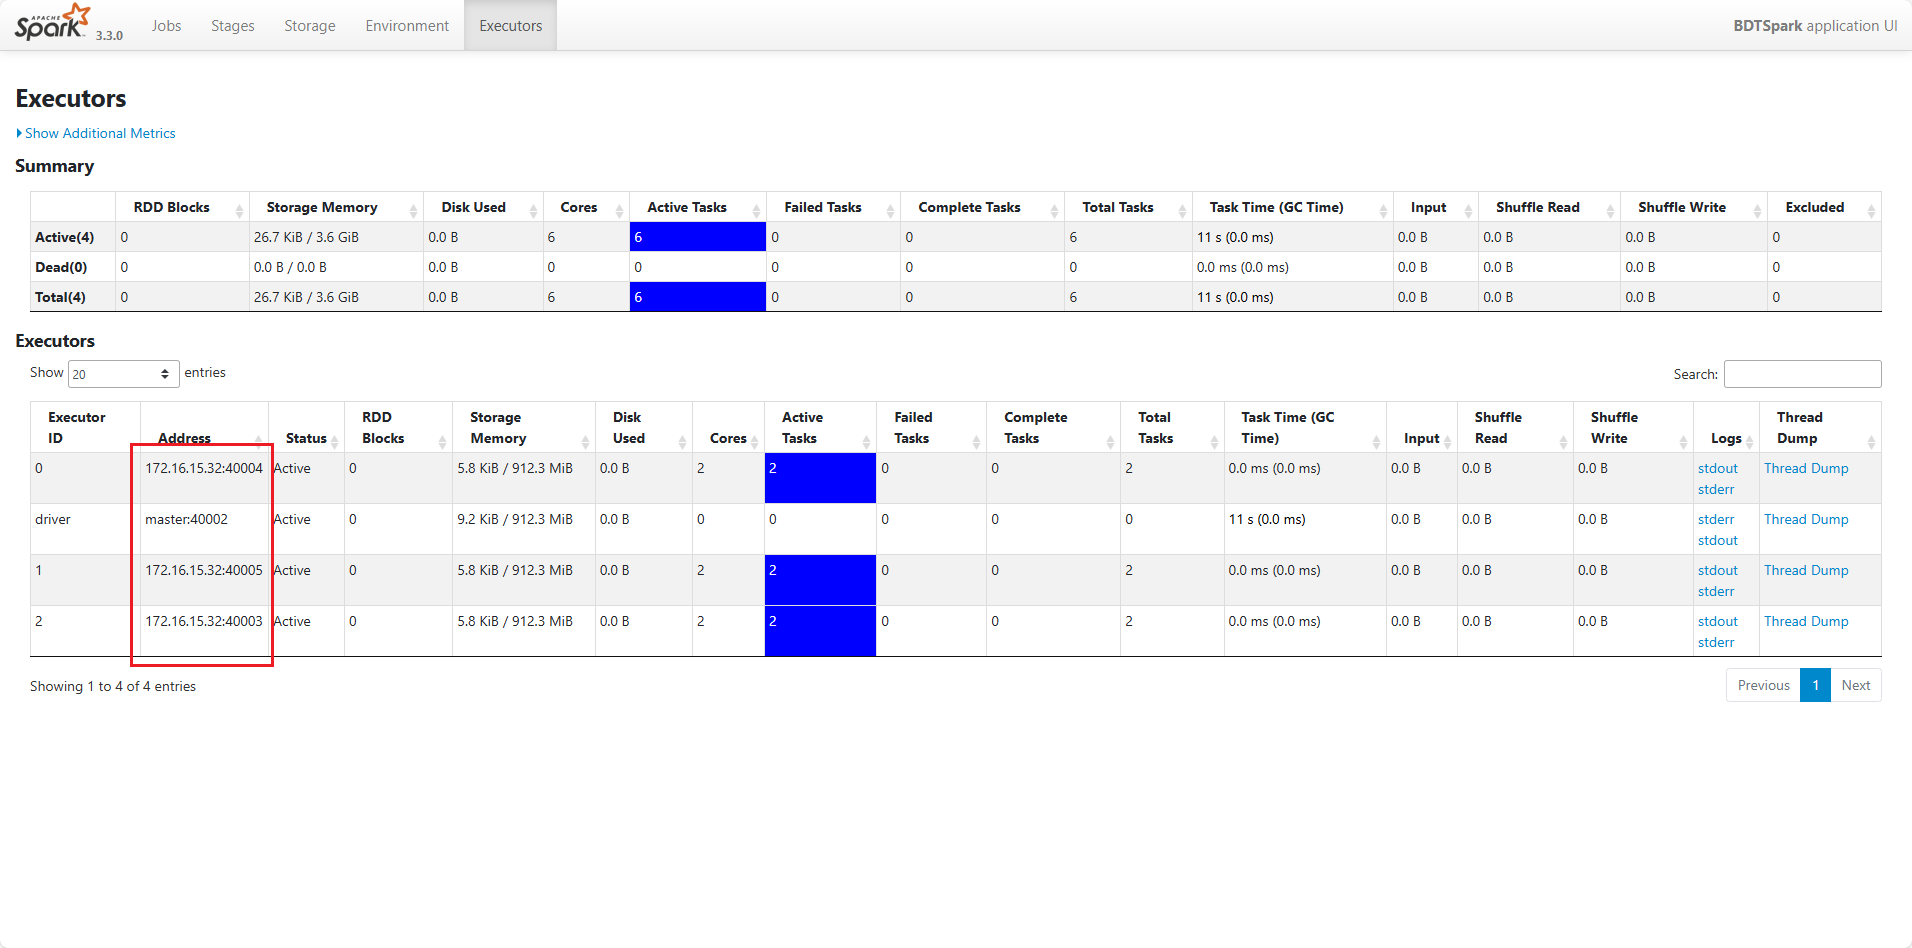Open Thread Dump for the driver

pyautogui.click(x=1806, y=519)
